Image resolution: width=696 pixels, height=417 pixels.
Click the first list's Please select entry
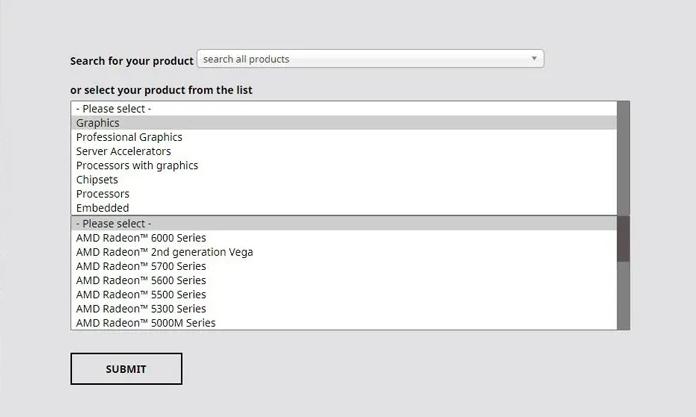[114, 108]
